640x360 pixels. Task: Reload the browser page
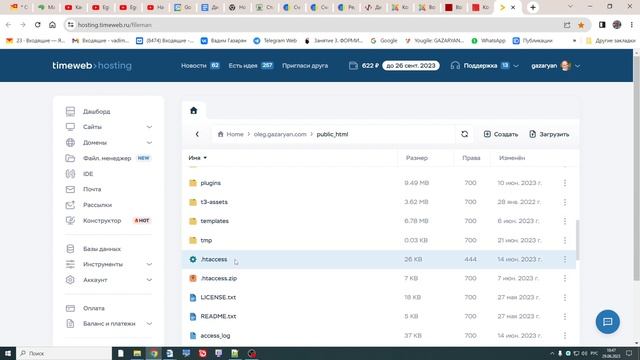click(38, 25)
